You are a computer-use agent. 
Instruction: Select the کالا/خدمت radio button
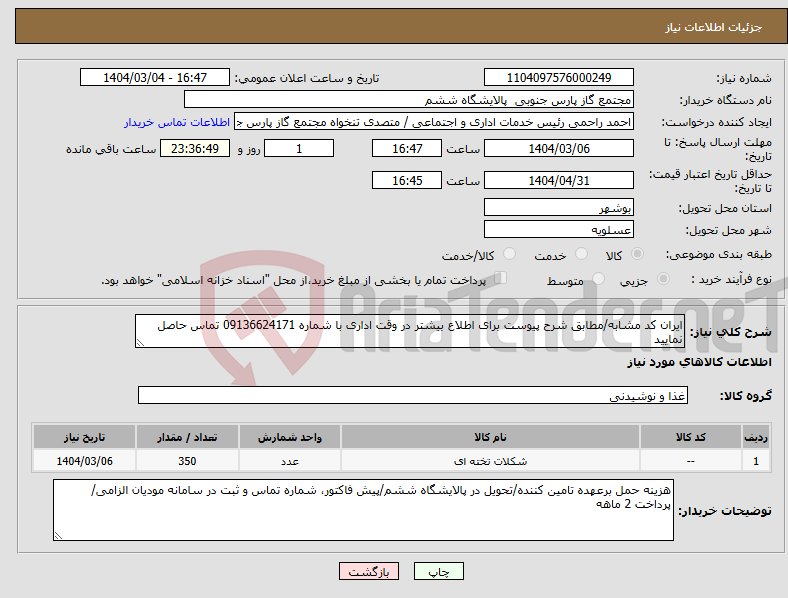509,254
